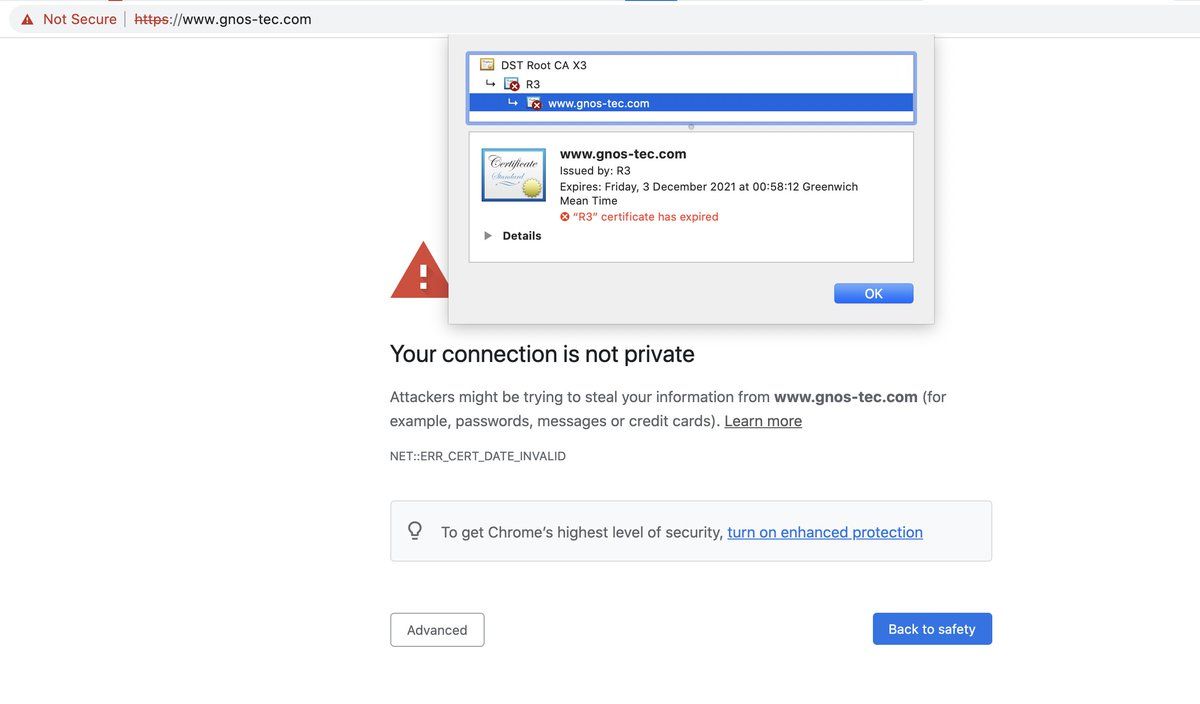This screenshot has width=1200, height=704.
Task: Click turn on enhanced protection link
Action: (824, 532)
